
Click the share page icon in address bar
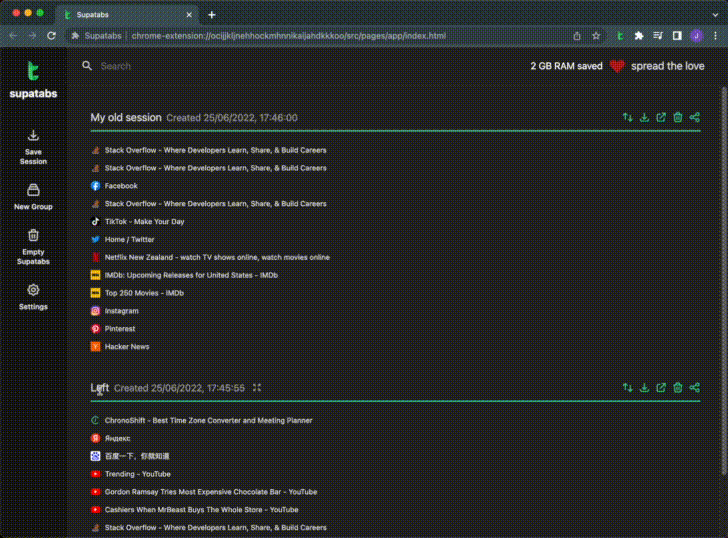click(x=577, y=36)
